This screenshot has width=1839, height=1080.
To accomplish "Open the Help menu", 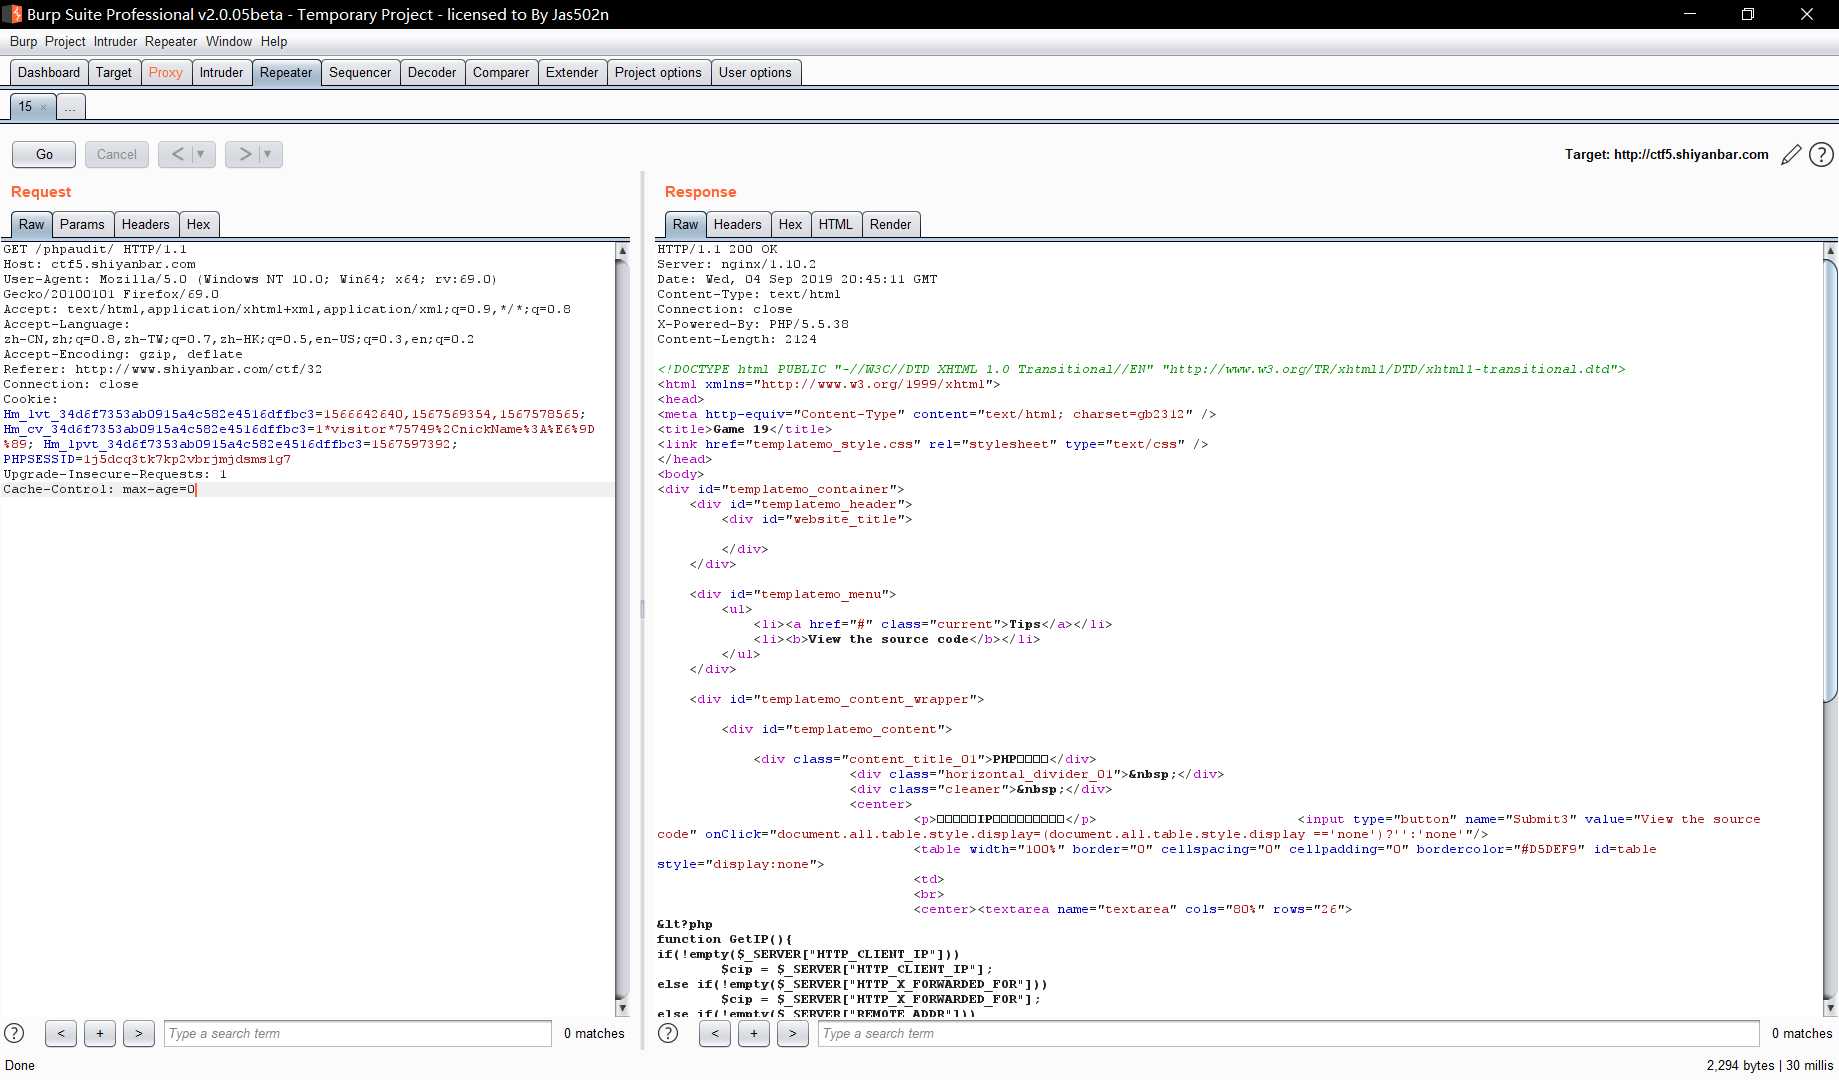I will pos(274,41).
